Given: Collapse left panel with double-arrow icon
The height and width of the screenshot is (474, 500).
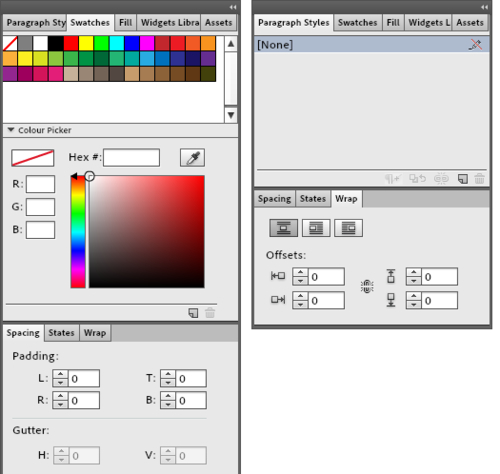Looking at the screenshot, I should tap(233, 7).
